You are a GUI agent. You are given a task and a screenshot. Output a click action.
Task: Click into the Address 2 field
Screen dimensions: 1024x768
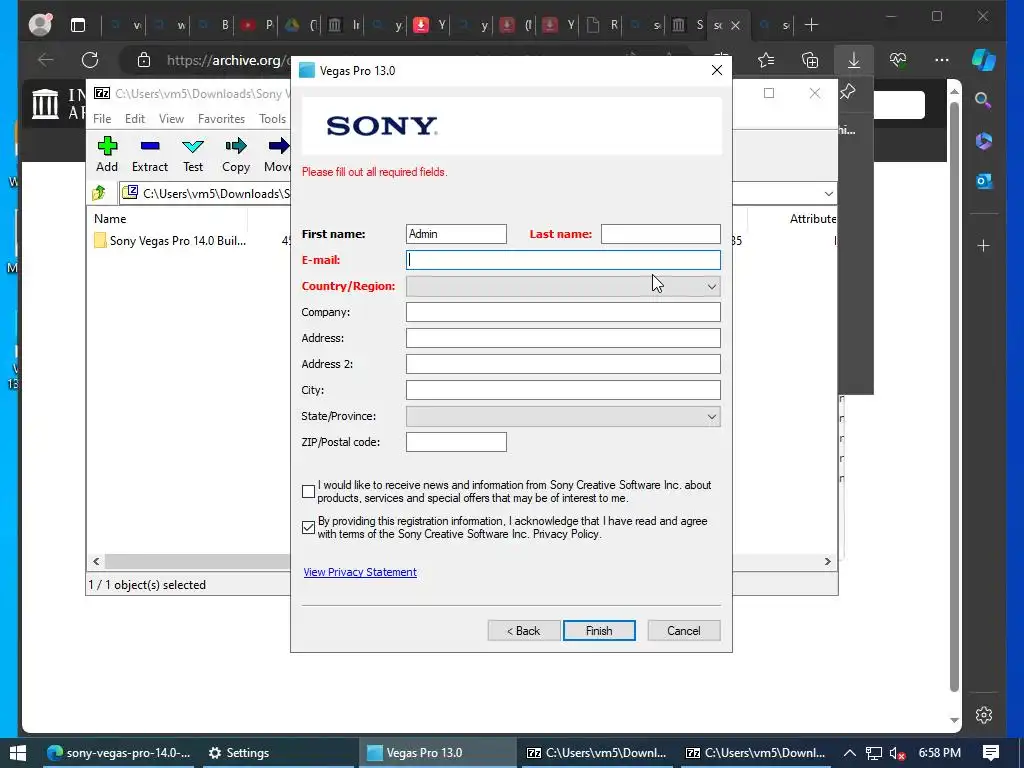(563, 364)
